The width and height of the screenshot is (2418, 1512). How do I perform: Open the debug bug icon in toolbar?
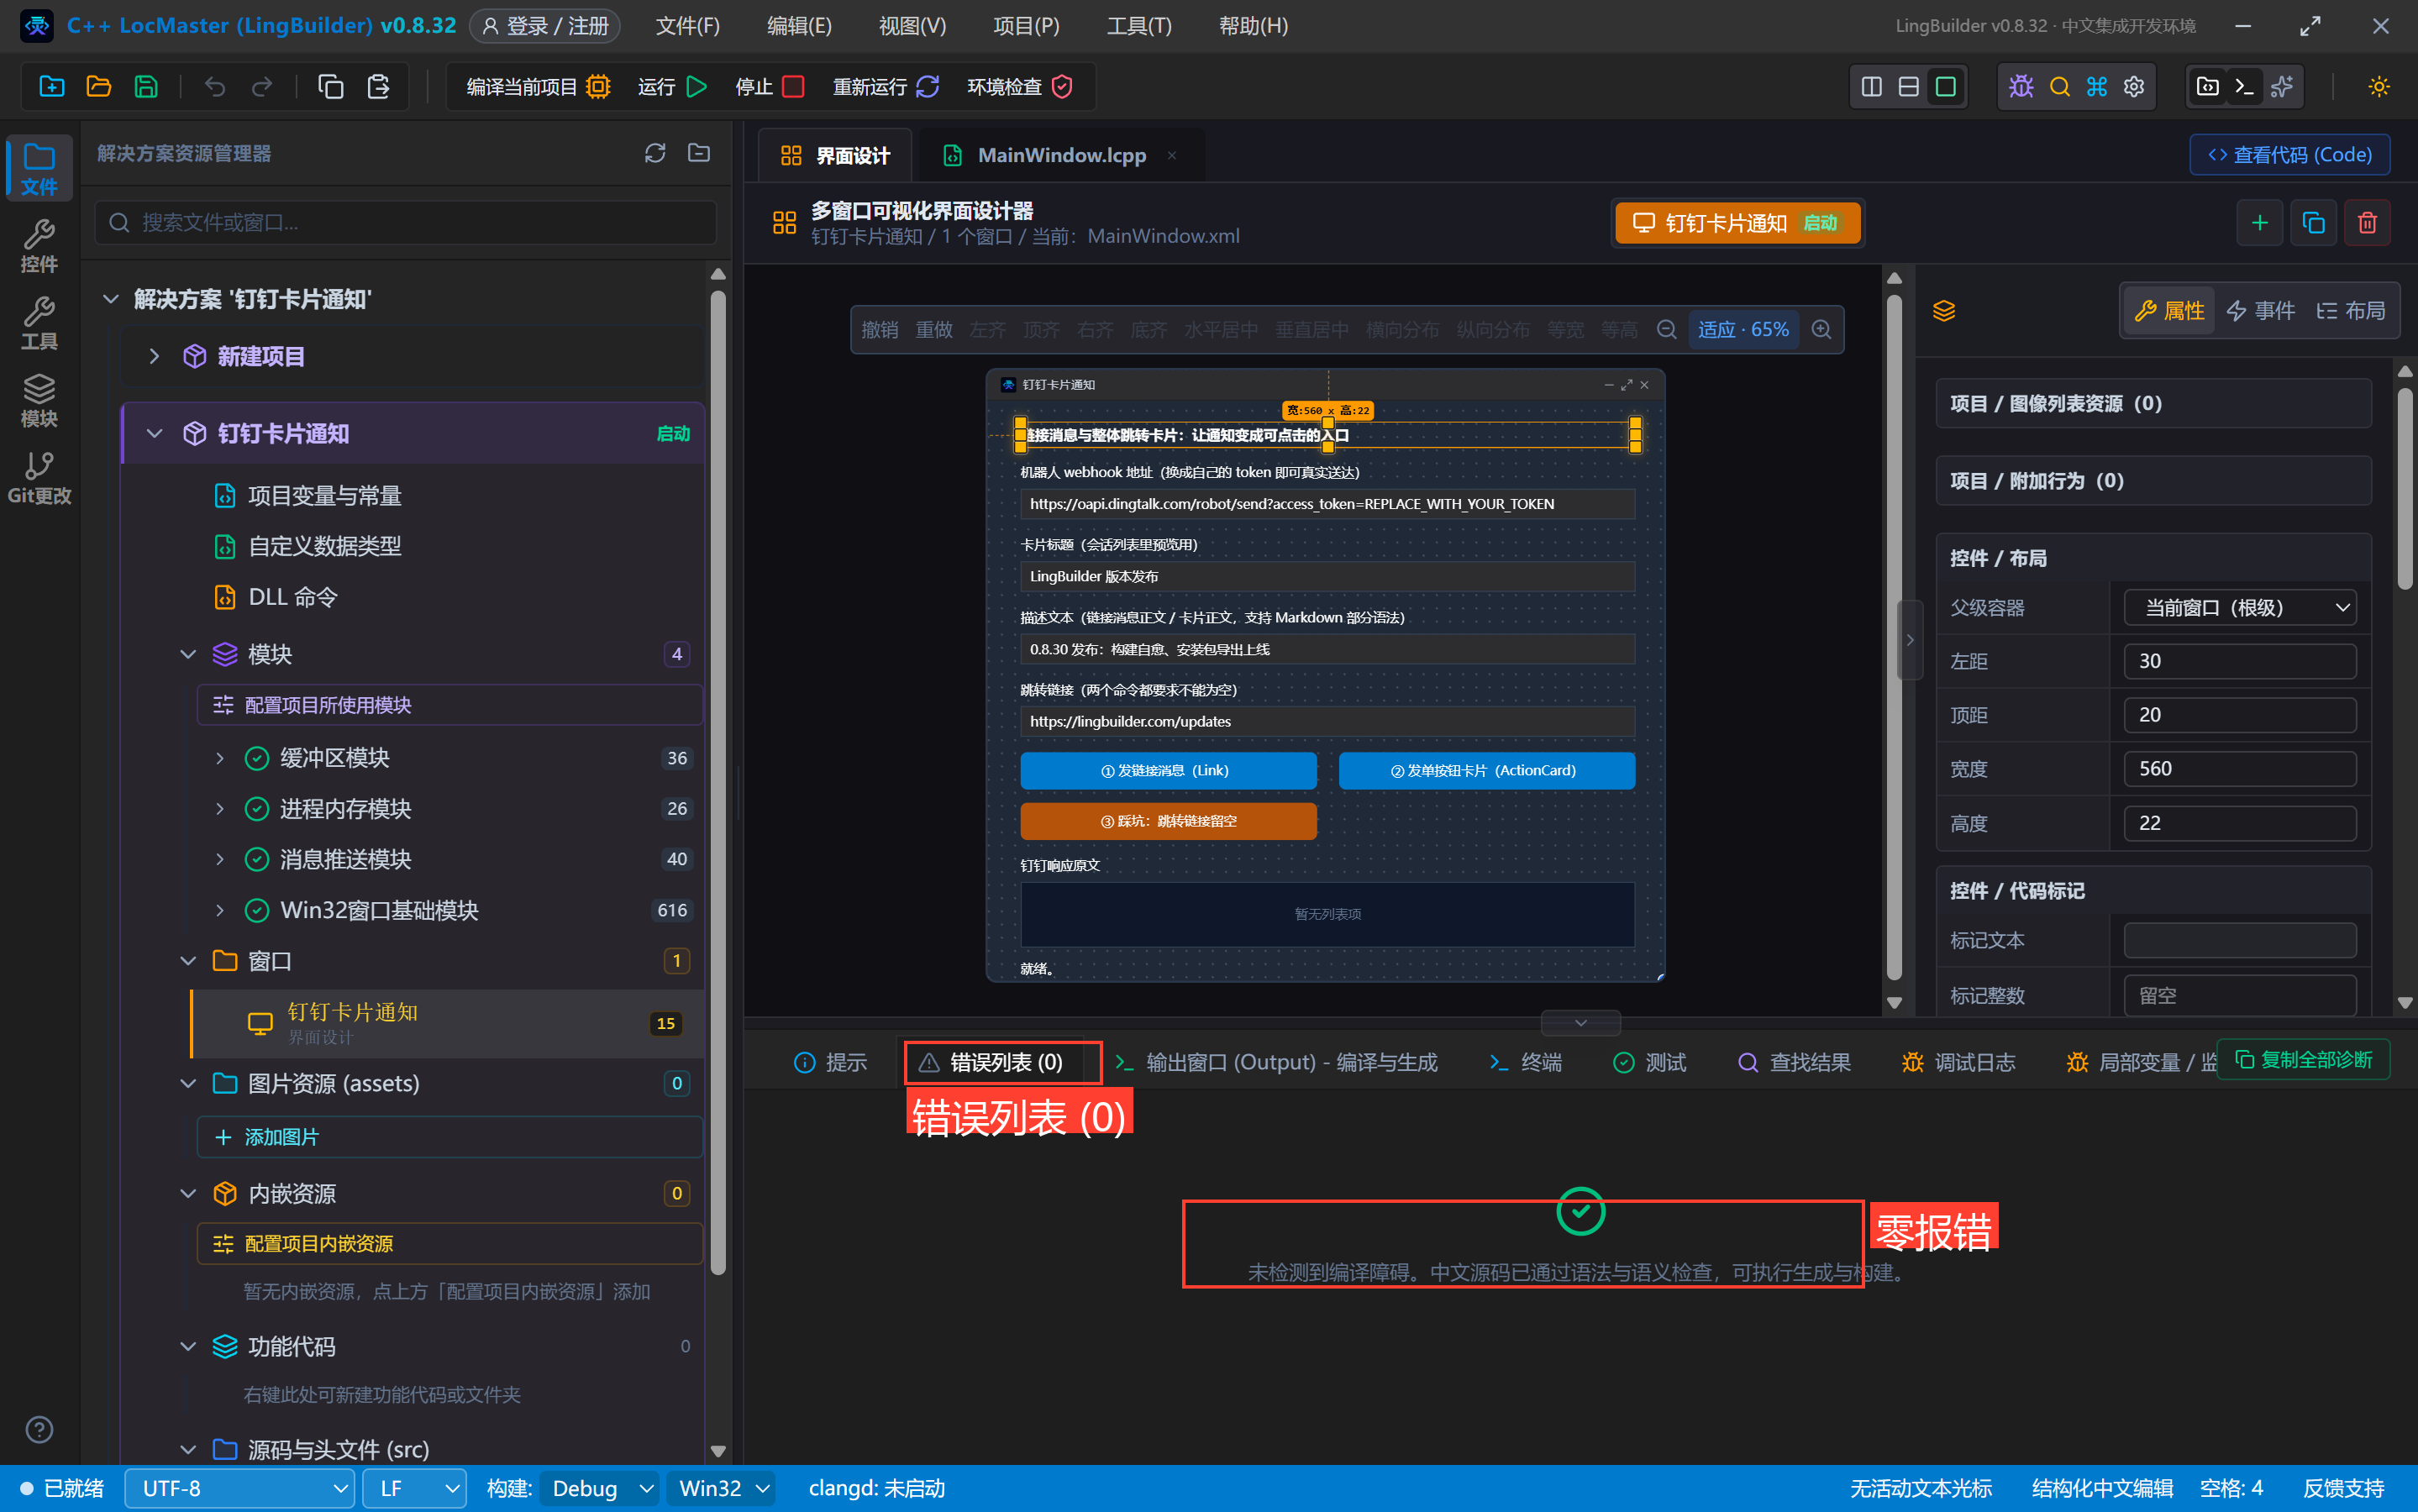(x=2021, y=87)
